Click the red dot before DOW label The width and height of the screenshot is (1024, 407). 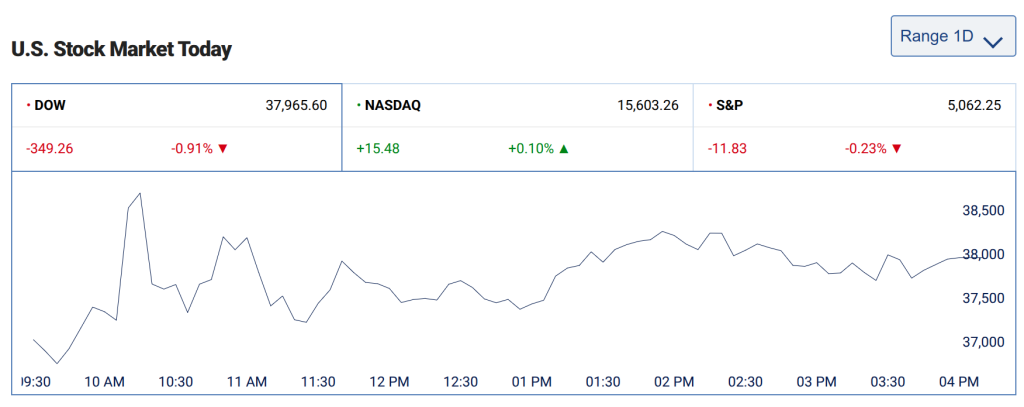[27, 105]
